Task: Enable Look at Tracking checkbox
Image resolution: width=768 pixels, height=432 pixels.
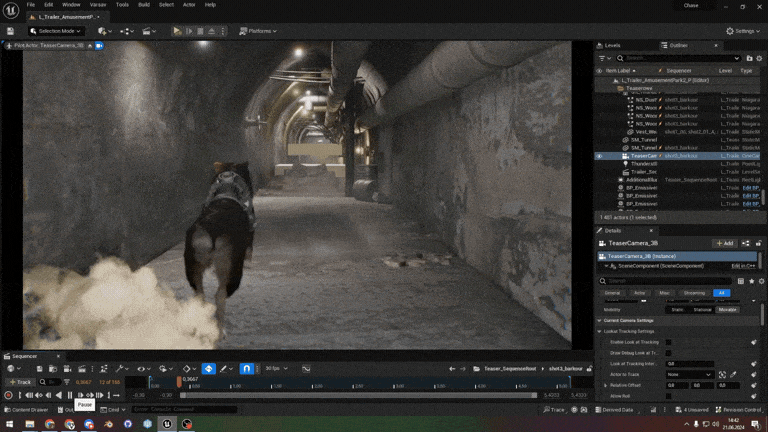Action: pyautogui.click(x=669, y=342)
